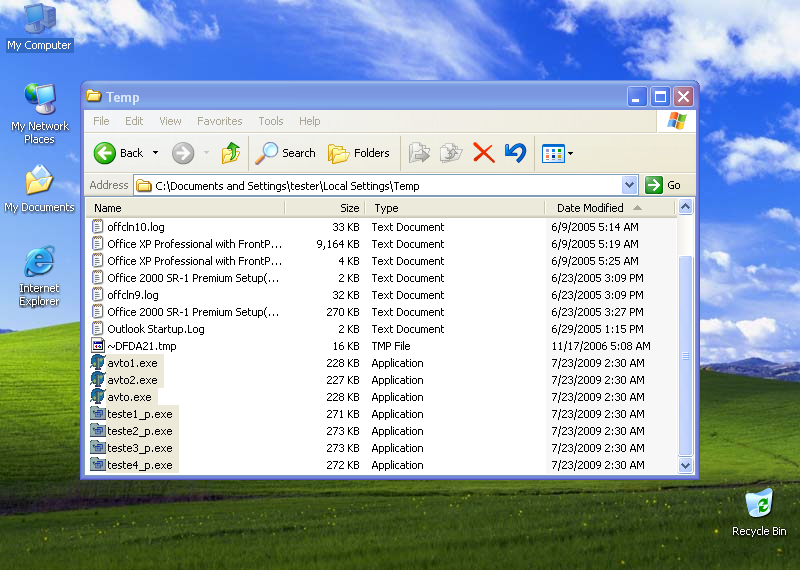Sort by the Name column header
The width and height of the screenshot is (800, 570).
pos(185,208)
